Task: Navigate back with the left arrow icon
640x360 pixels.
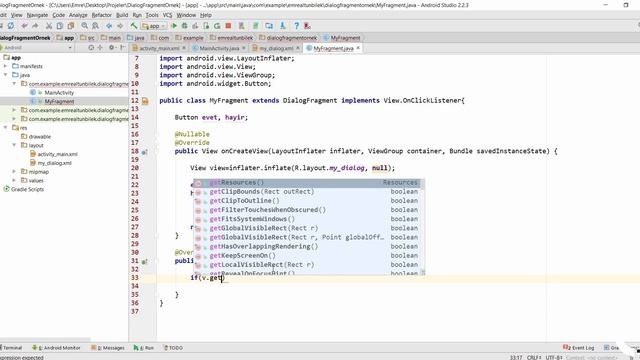Action: [109, 26]
